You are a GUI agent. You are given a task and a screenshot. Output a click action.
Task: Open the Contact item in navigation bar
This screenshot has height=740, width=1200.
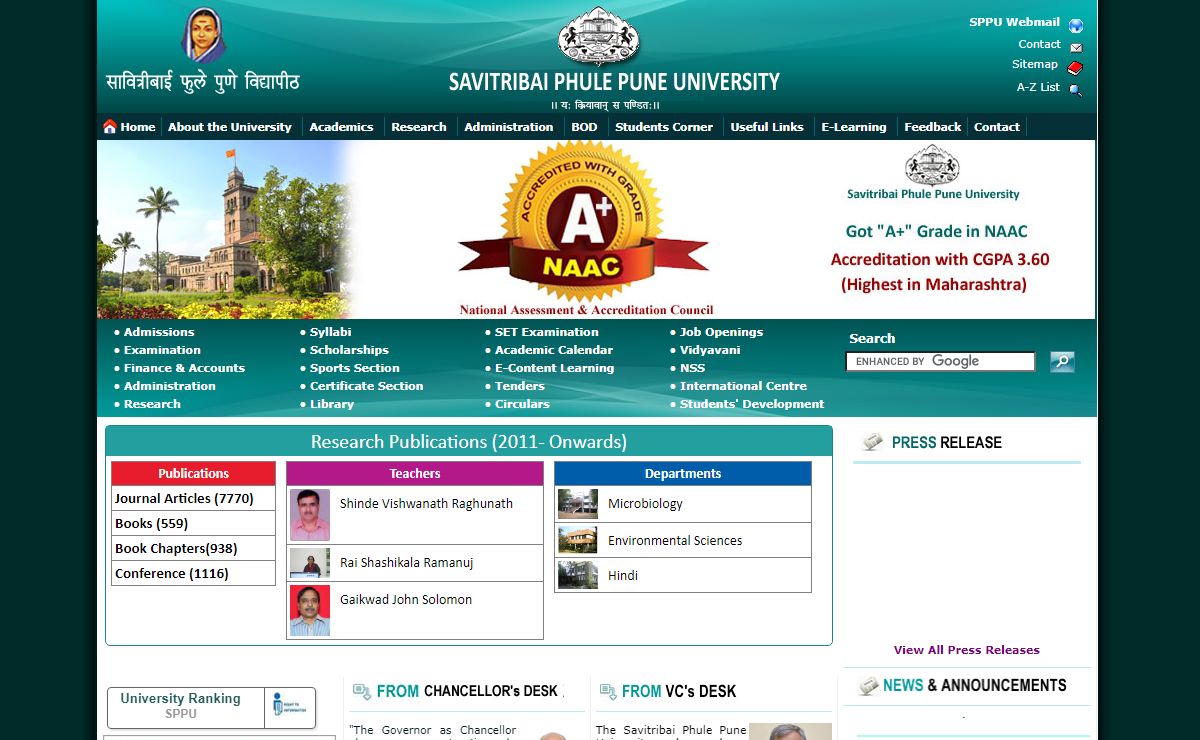point(997,127)
